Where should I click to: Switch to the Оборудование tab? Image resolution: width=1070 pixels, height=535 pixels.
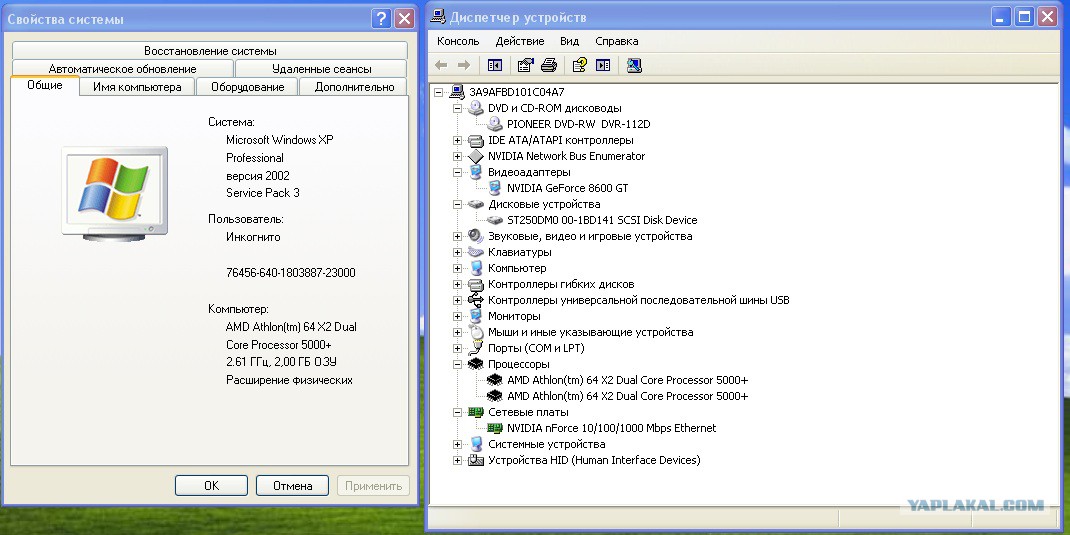pyautogui.click(x=248, y=87)
